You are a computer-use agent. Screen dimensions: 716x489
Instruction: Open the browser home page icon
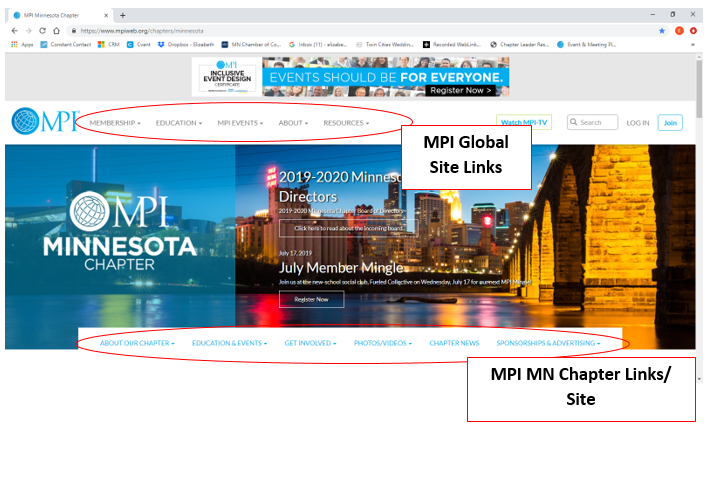coord(56,31)
